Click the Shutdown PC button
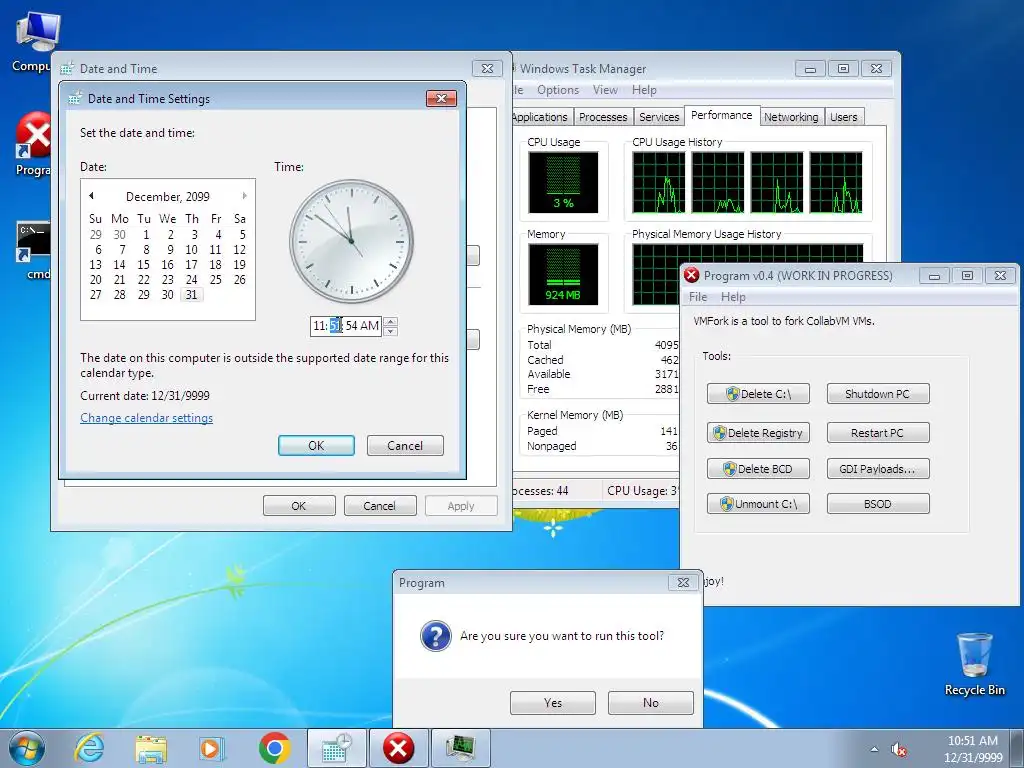The height and width of the screenshot is (768, 1024). point(878,394)
